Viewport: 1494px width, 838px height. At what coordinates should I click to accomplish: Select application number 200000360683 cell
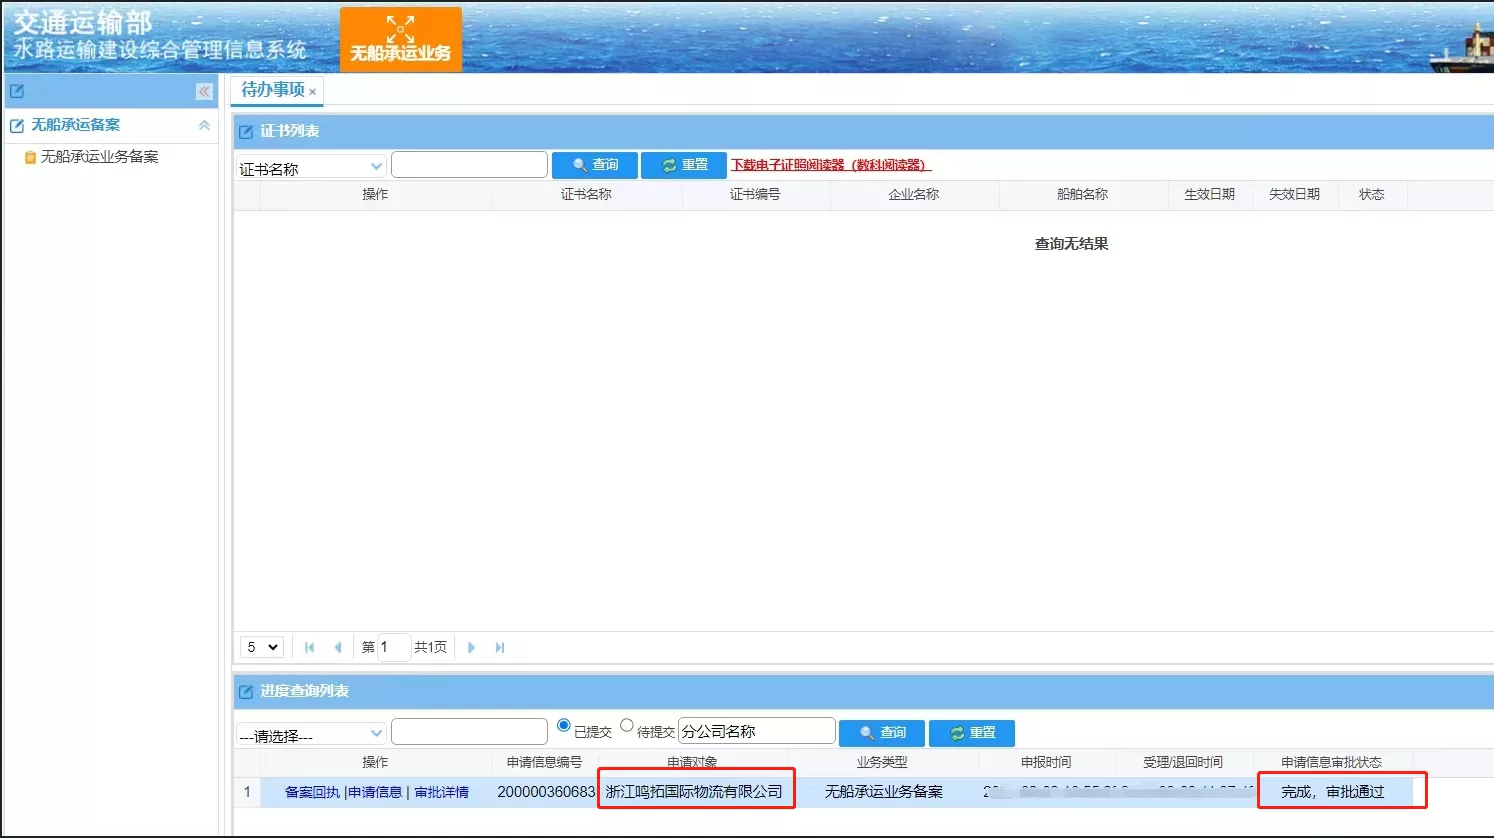tap(546, 792)
